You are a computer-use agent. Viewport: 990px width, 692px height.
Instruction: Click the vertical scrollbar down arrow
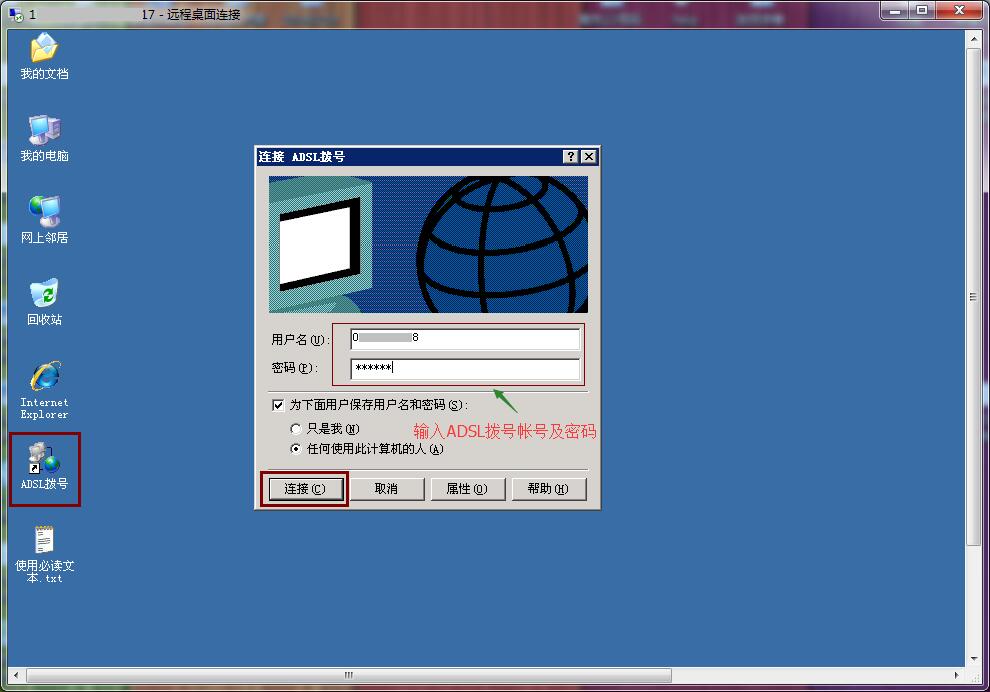(x=973, y=659)
